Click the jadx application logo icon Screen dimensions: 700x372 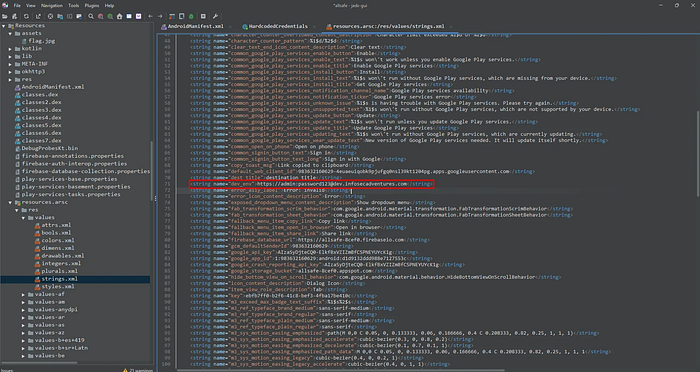pyautogui.click(x=5, y=5)
